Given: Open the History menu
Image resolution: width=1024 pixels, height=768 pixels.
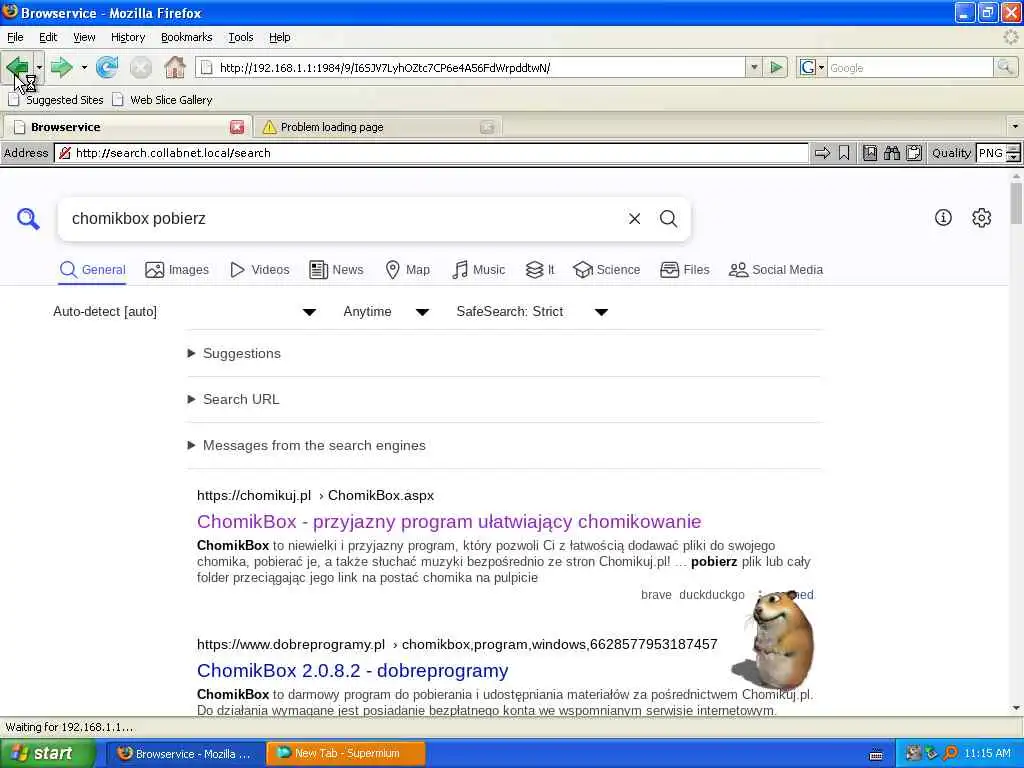Looking at the screenshot, I should click(x=128, y=37).
